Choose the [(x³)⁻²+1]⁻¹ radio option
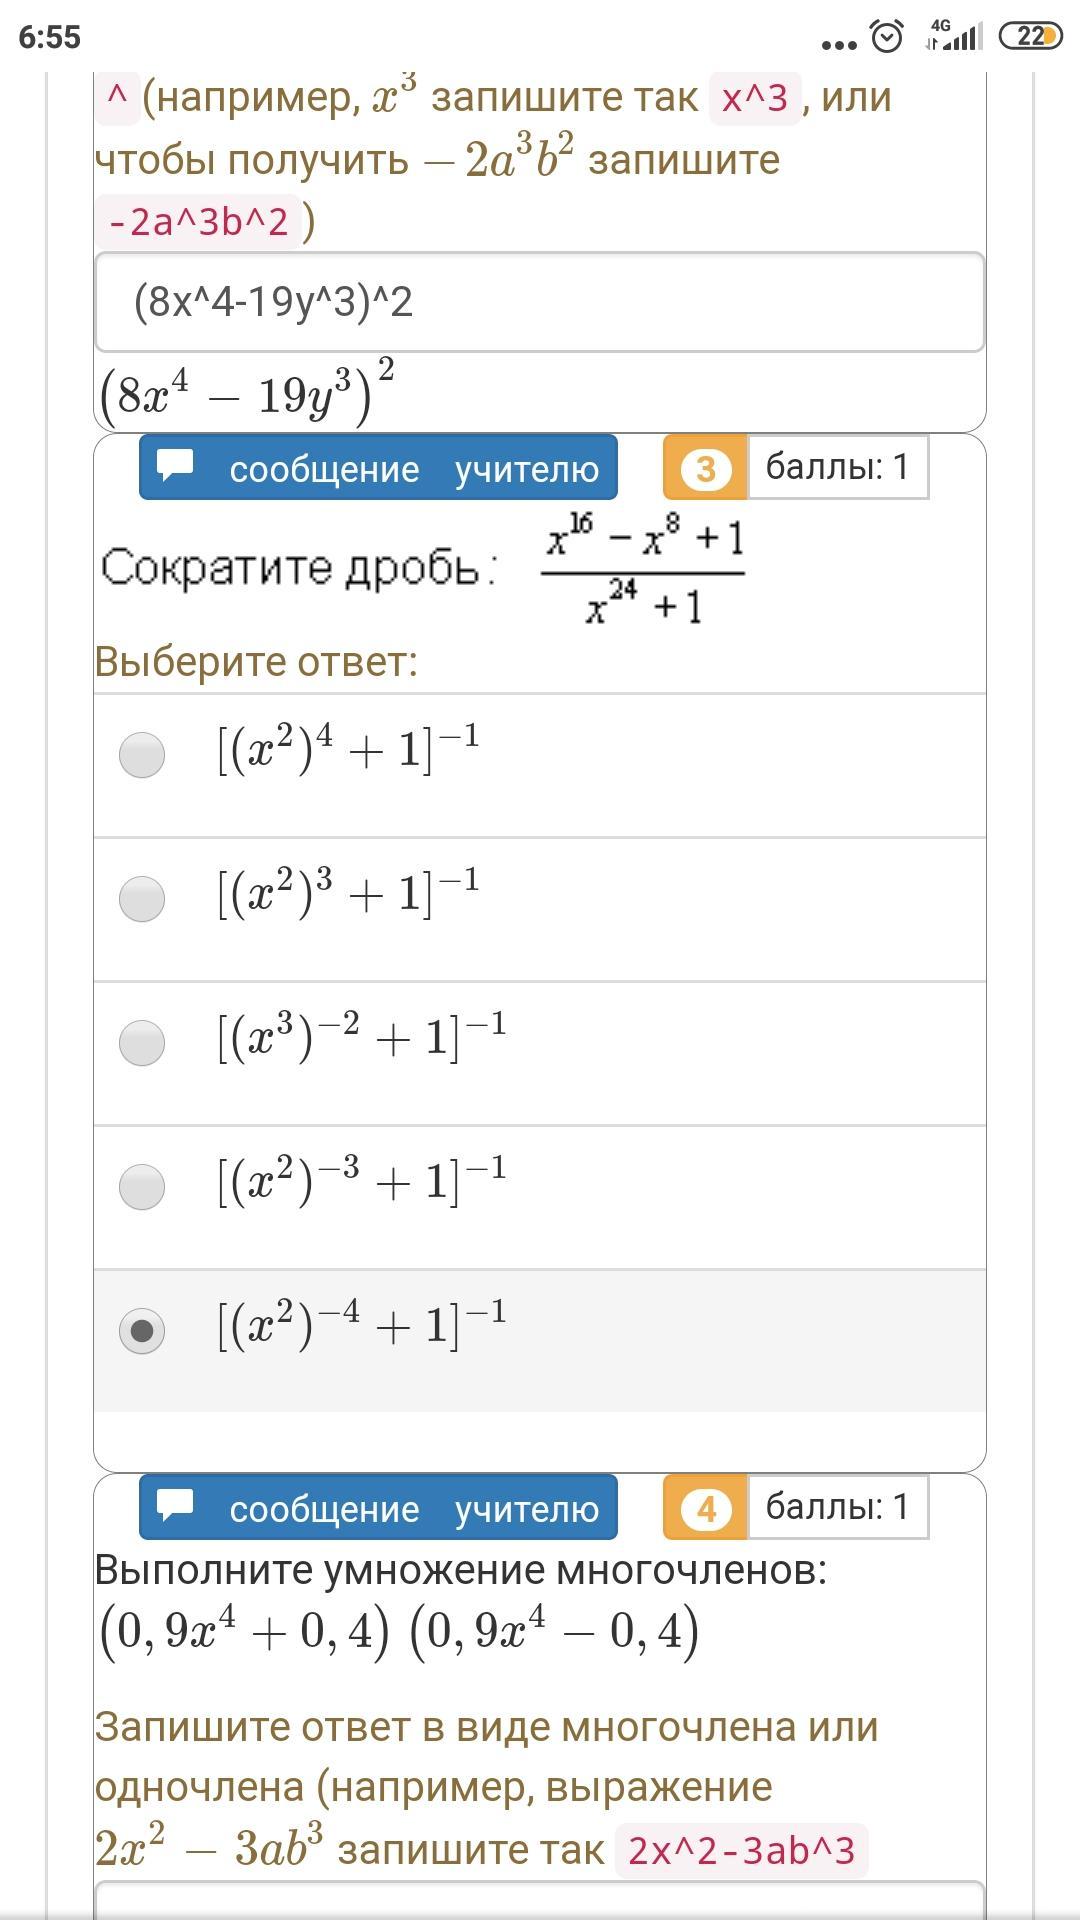The height and width of the screenshot is (1920, 1080). click(x=142, y=1042)
